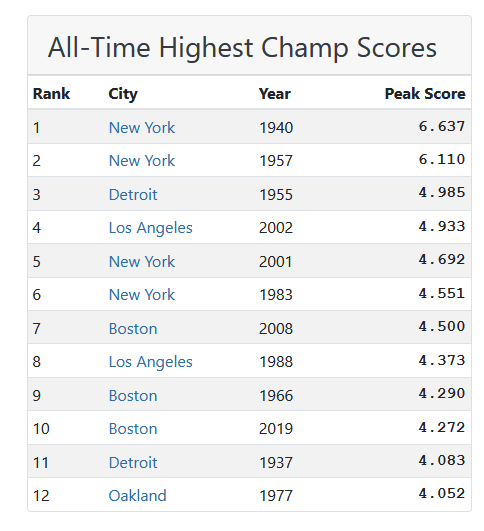Screen dimensions: 484x531
Task: Click the Boston link for 2008
Action: (x=133, y=328)
